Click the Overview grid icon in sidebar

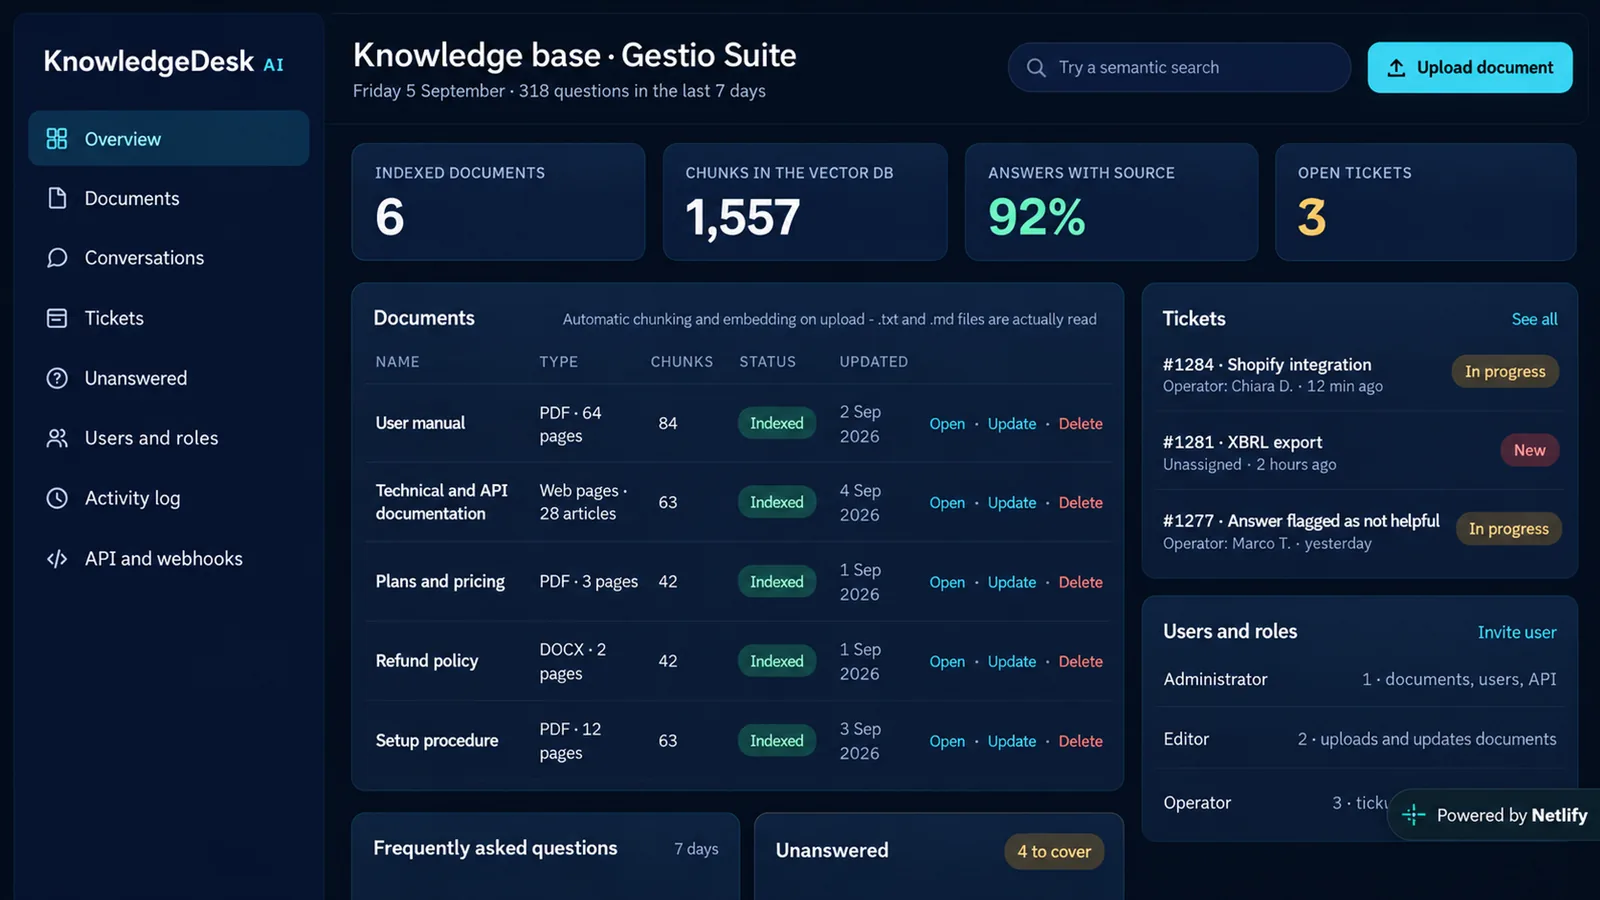[x=57, y=139]
